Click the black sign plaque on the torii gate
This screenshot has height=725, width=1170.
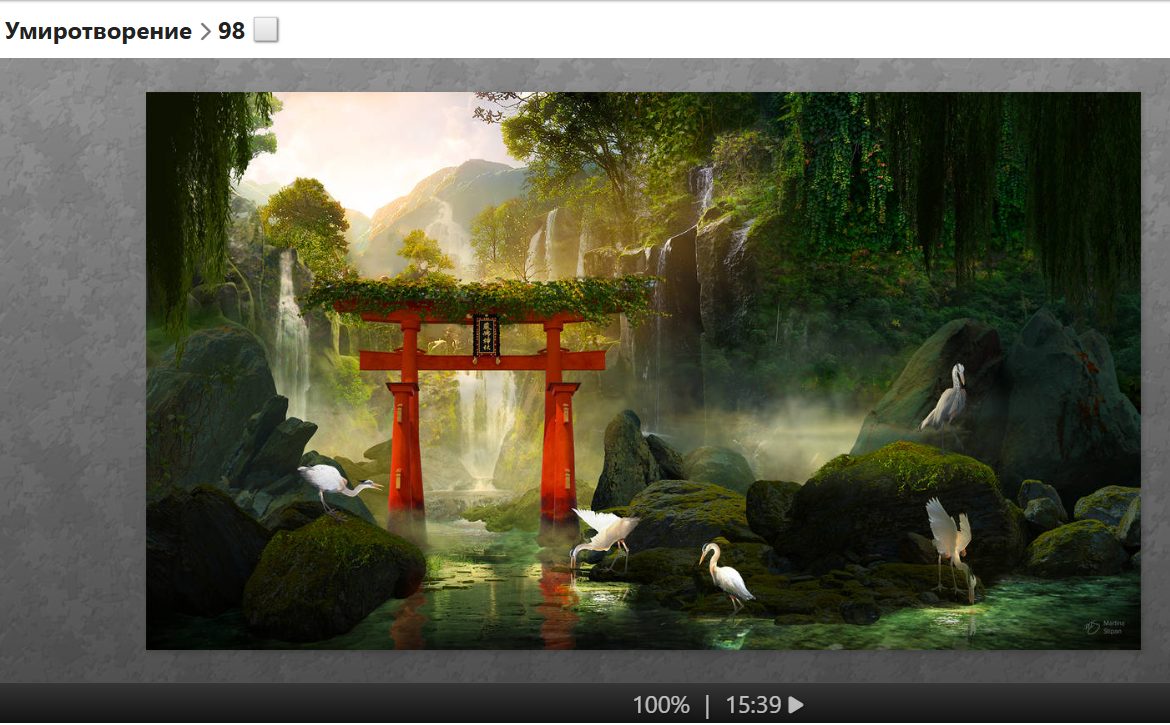(x=485, y=336)
